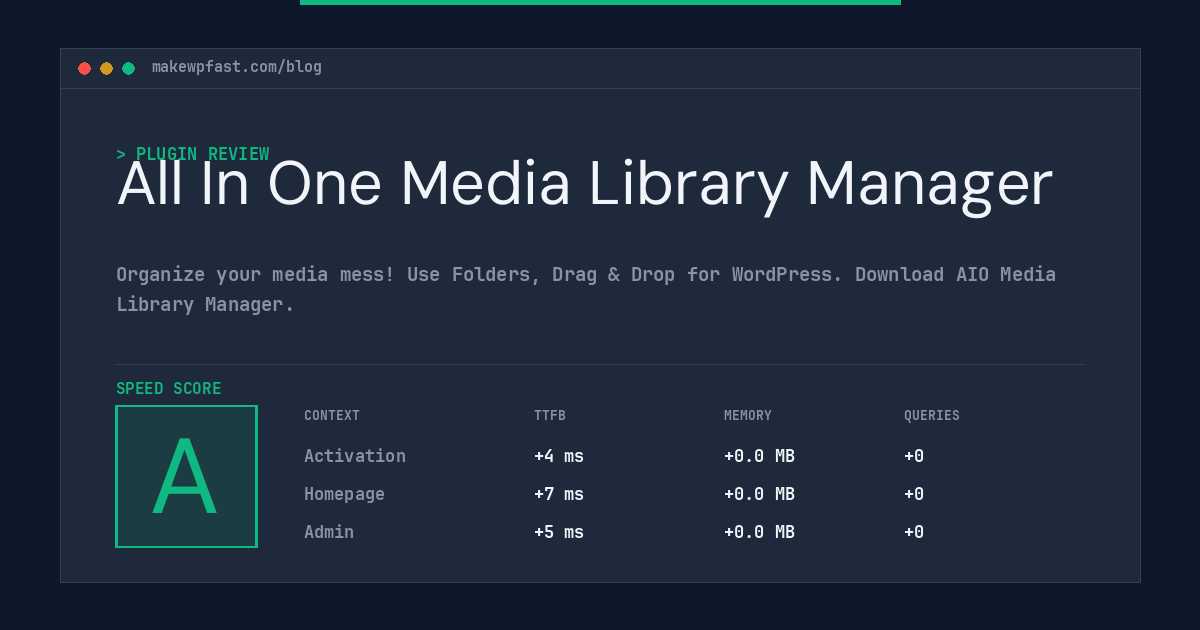Click the 'Organize your media mess!' description
The width and height of the screenshot is (1200, 630).
pyautogui.click(x=586, y=289)
